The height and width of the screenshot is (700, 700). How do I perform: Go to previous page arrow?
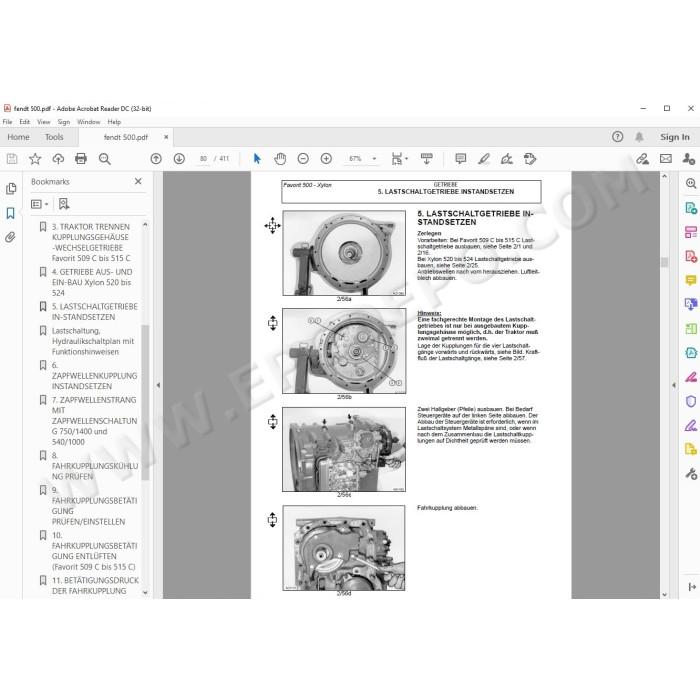(x=156, y=158)
